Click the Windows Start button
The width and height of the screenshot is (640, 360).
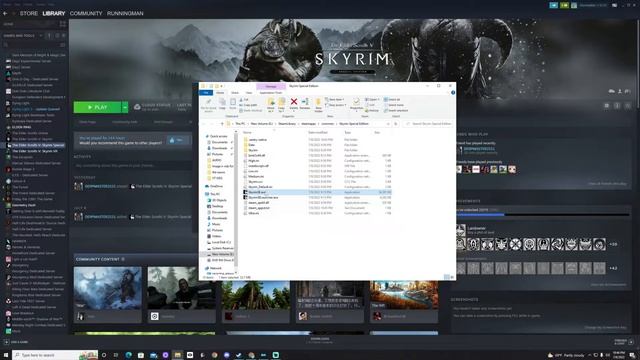click(x=6, y=355)
